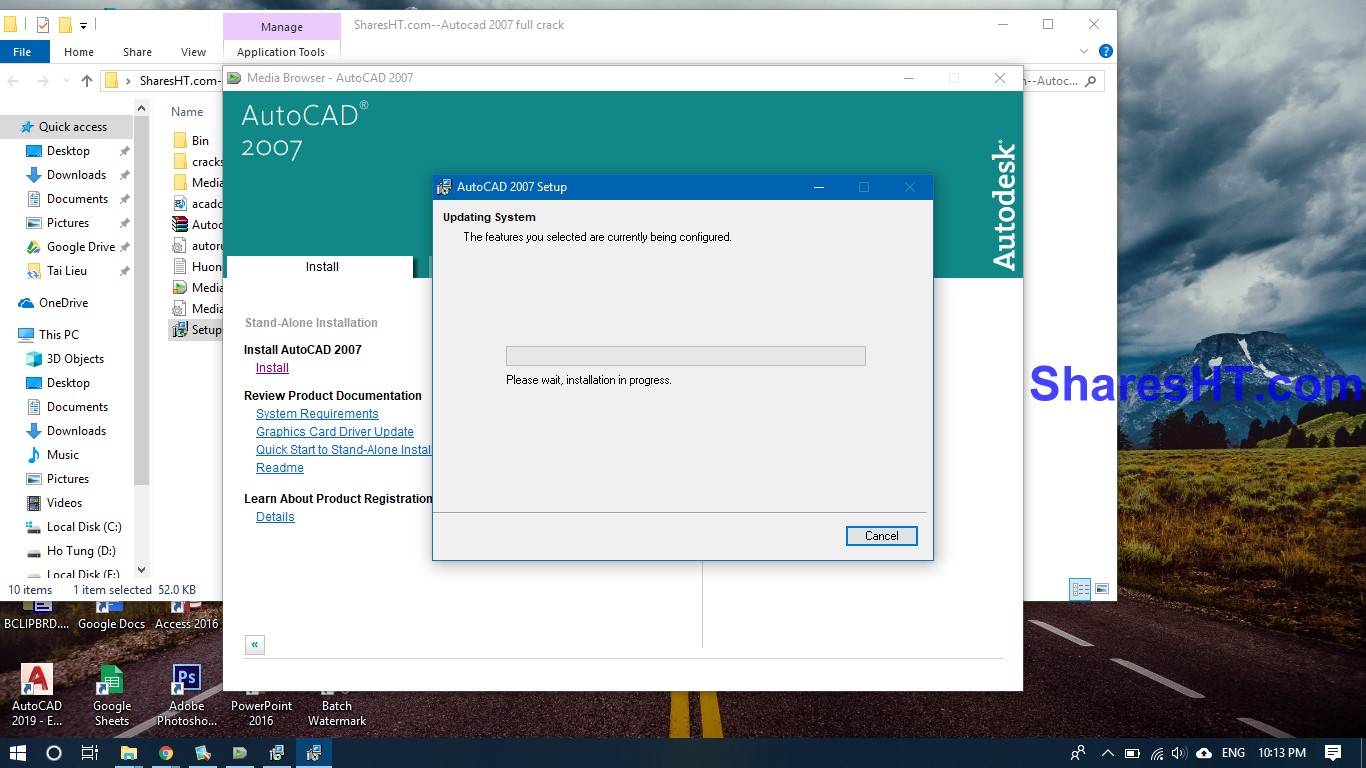
Task: Open File Explorer from the taskbar
Action: tap(129, 753)
